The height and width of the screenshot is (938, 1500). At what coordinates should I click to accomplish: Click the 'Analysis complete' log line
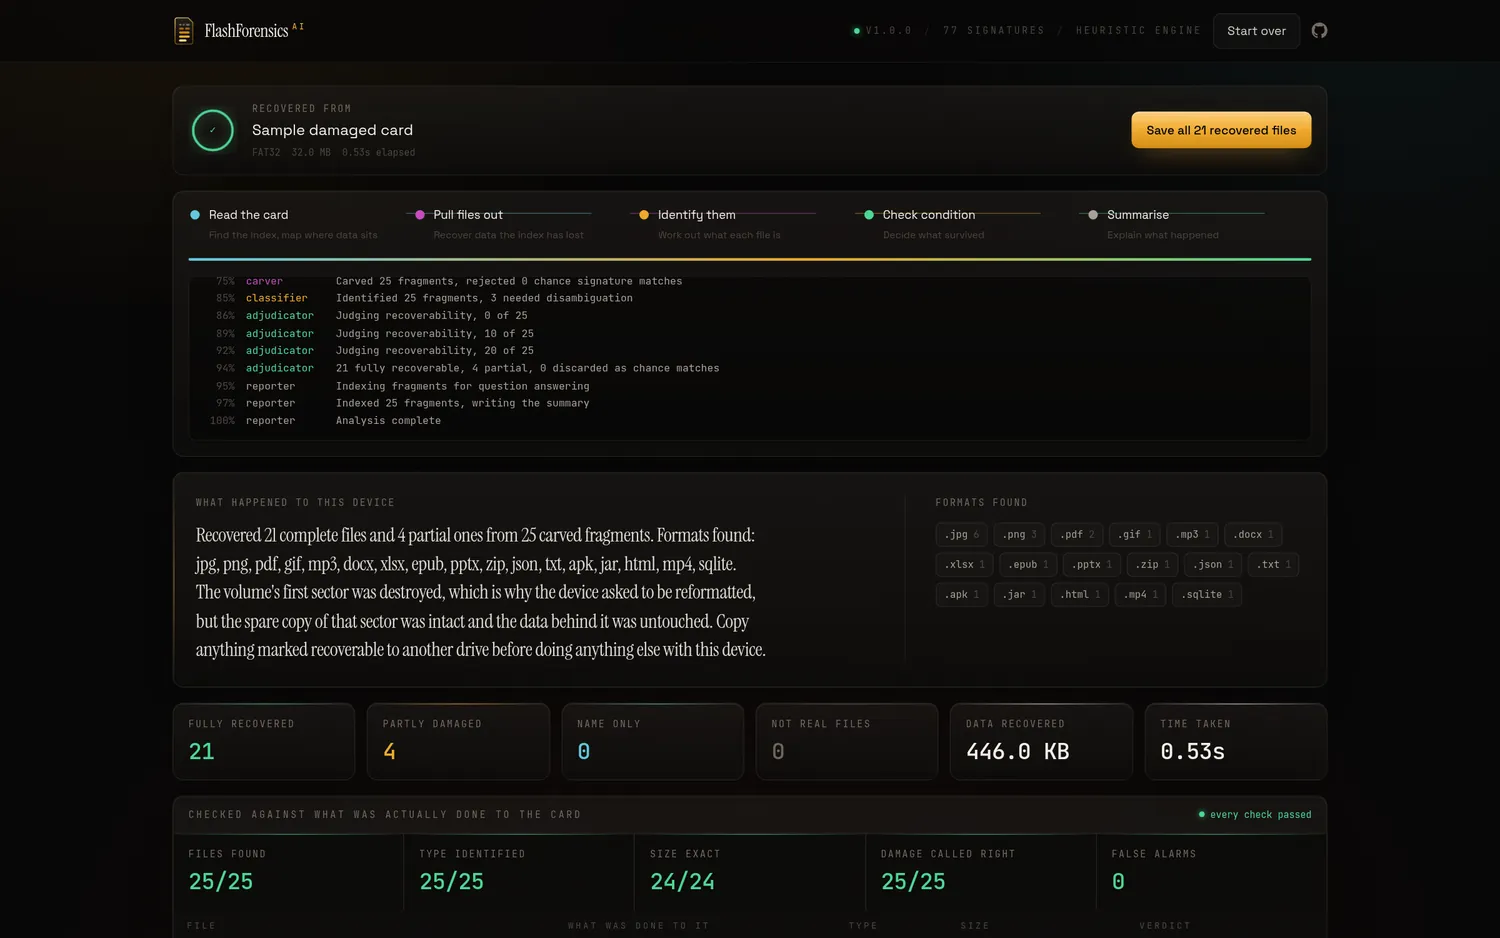coord(388,421)
